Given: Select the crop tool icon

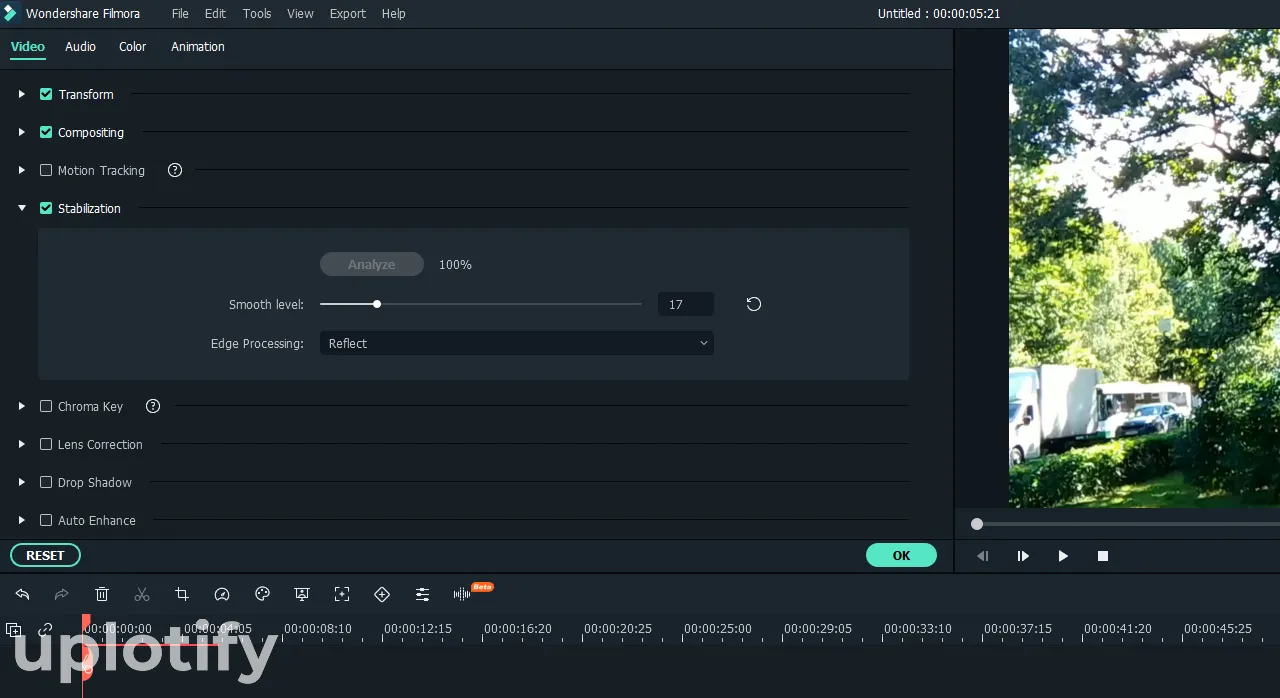Looking at the screenshot, I should pos(182,594).
